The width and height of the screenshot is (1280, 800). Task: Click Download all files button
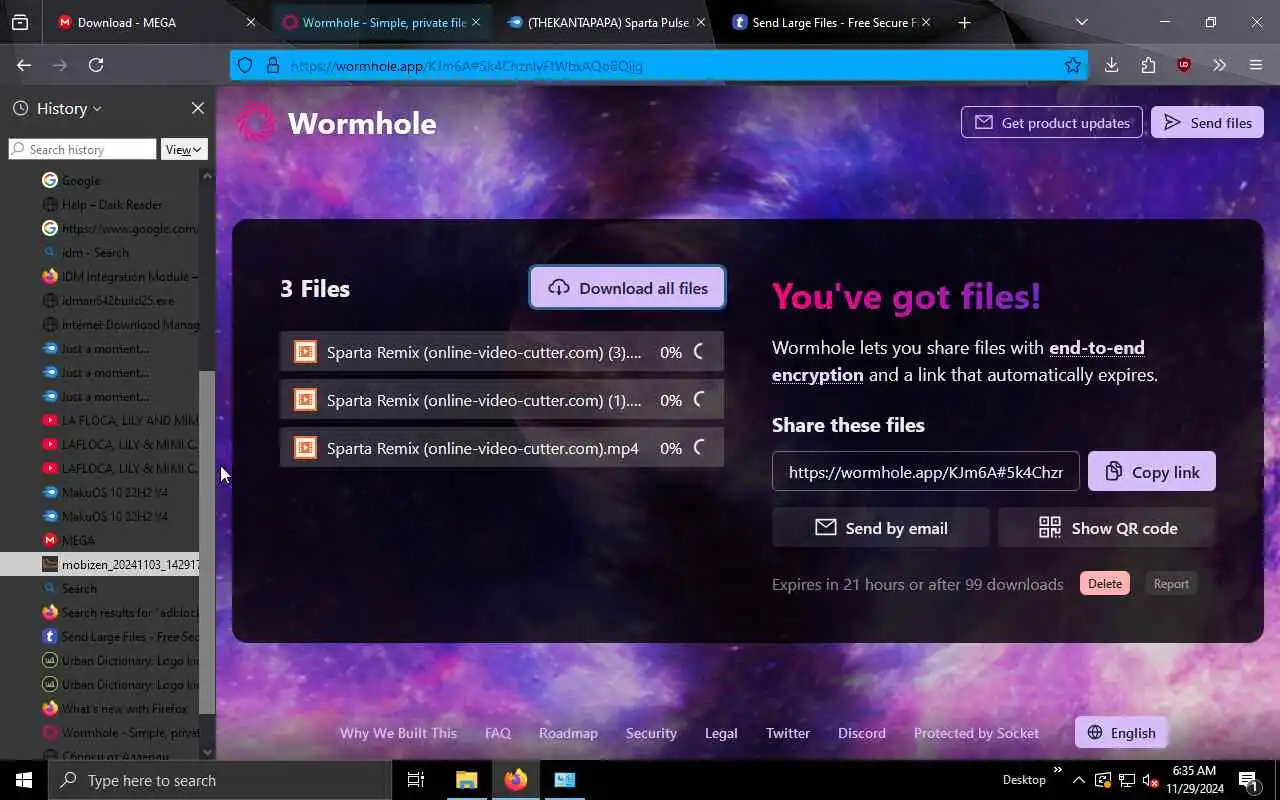coord(627,288)
